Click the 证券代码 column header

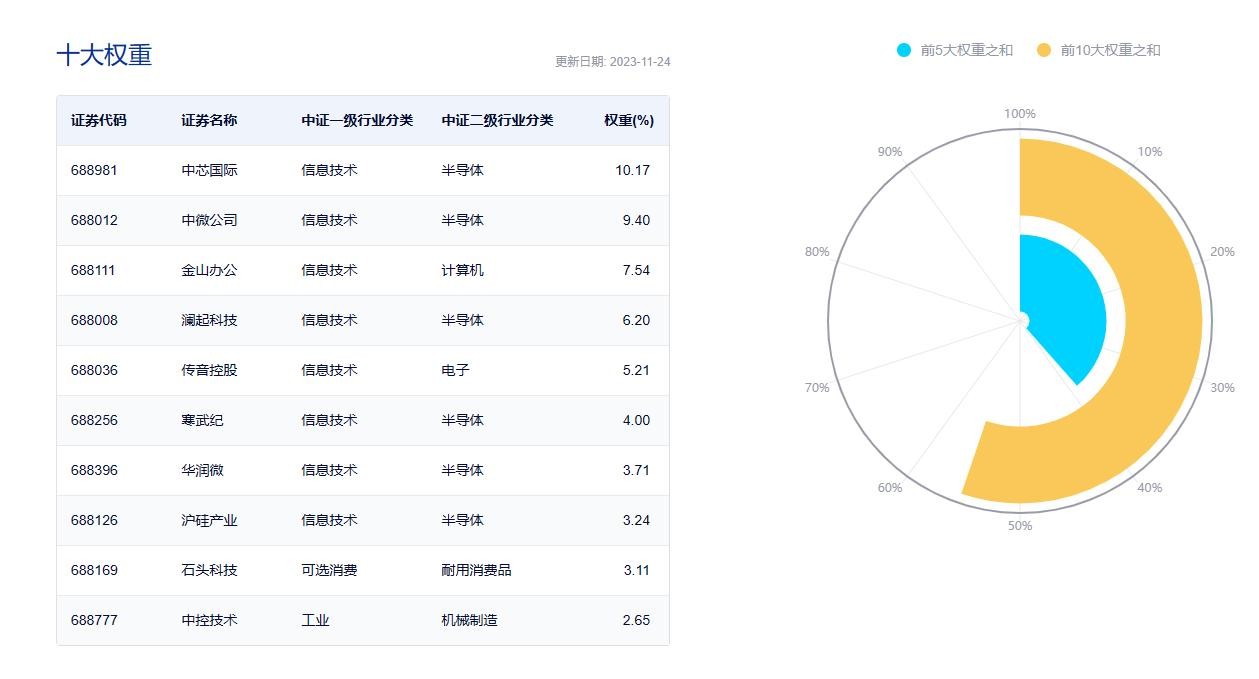[x=99, y=120]
